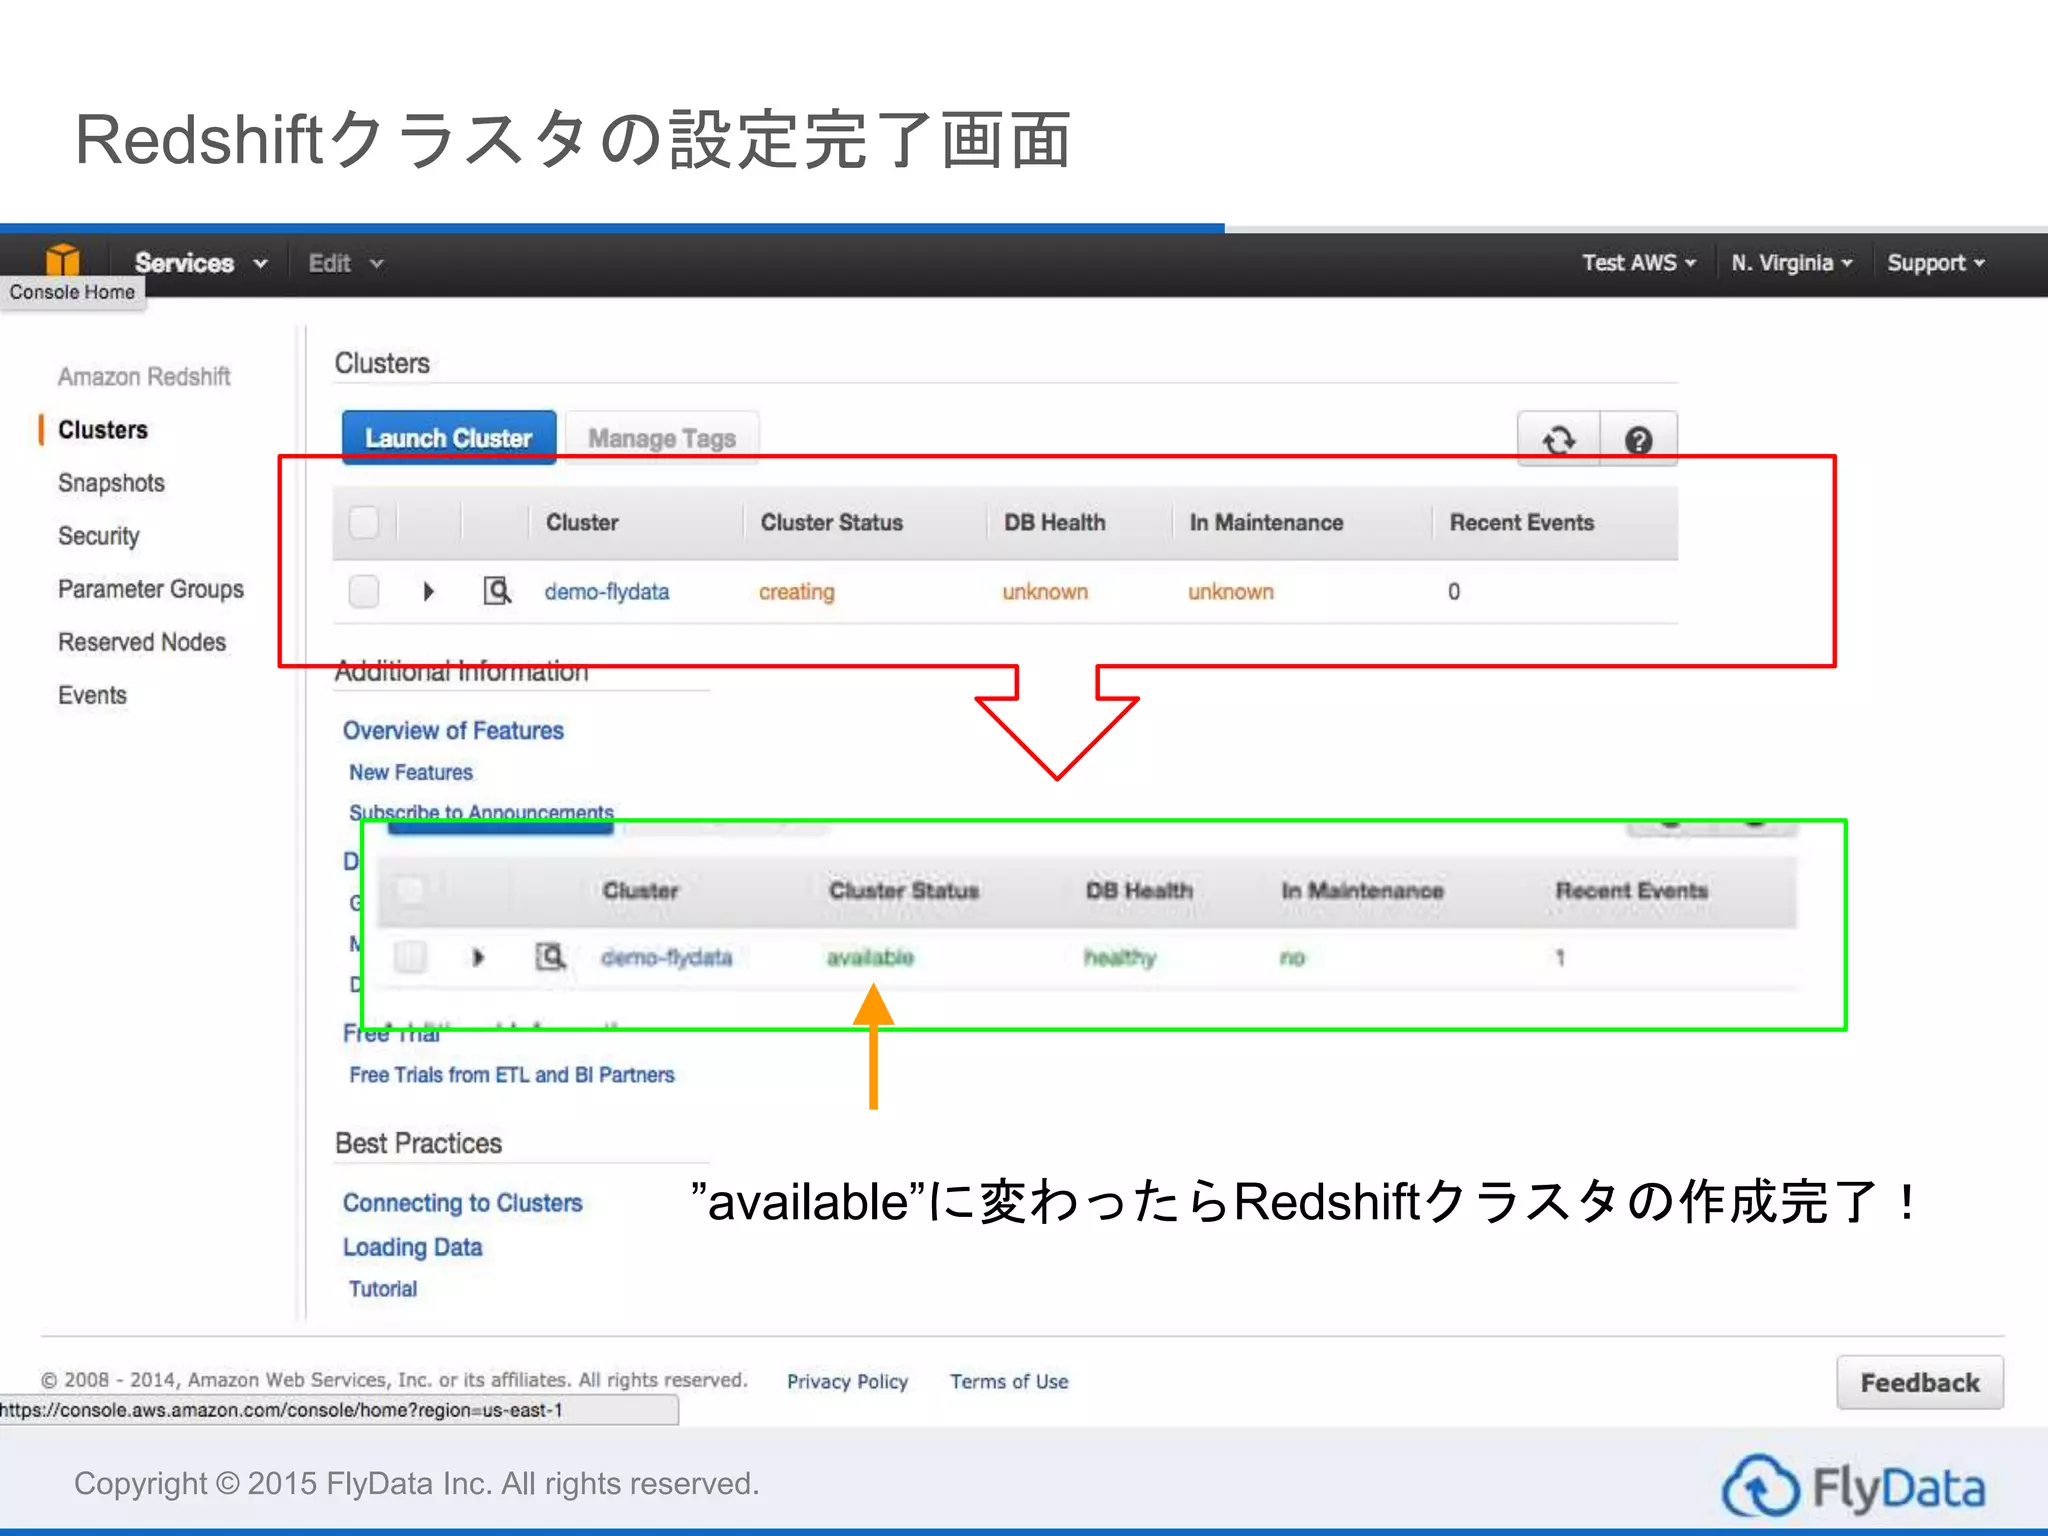The image size is (2048, 1536).
Task: Open the demo-flydata link in available row
Action: 666,958
